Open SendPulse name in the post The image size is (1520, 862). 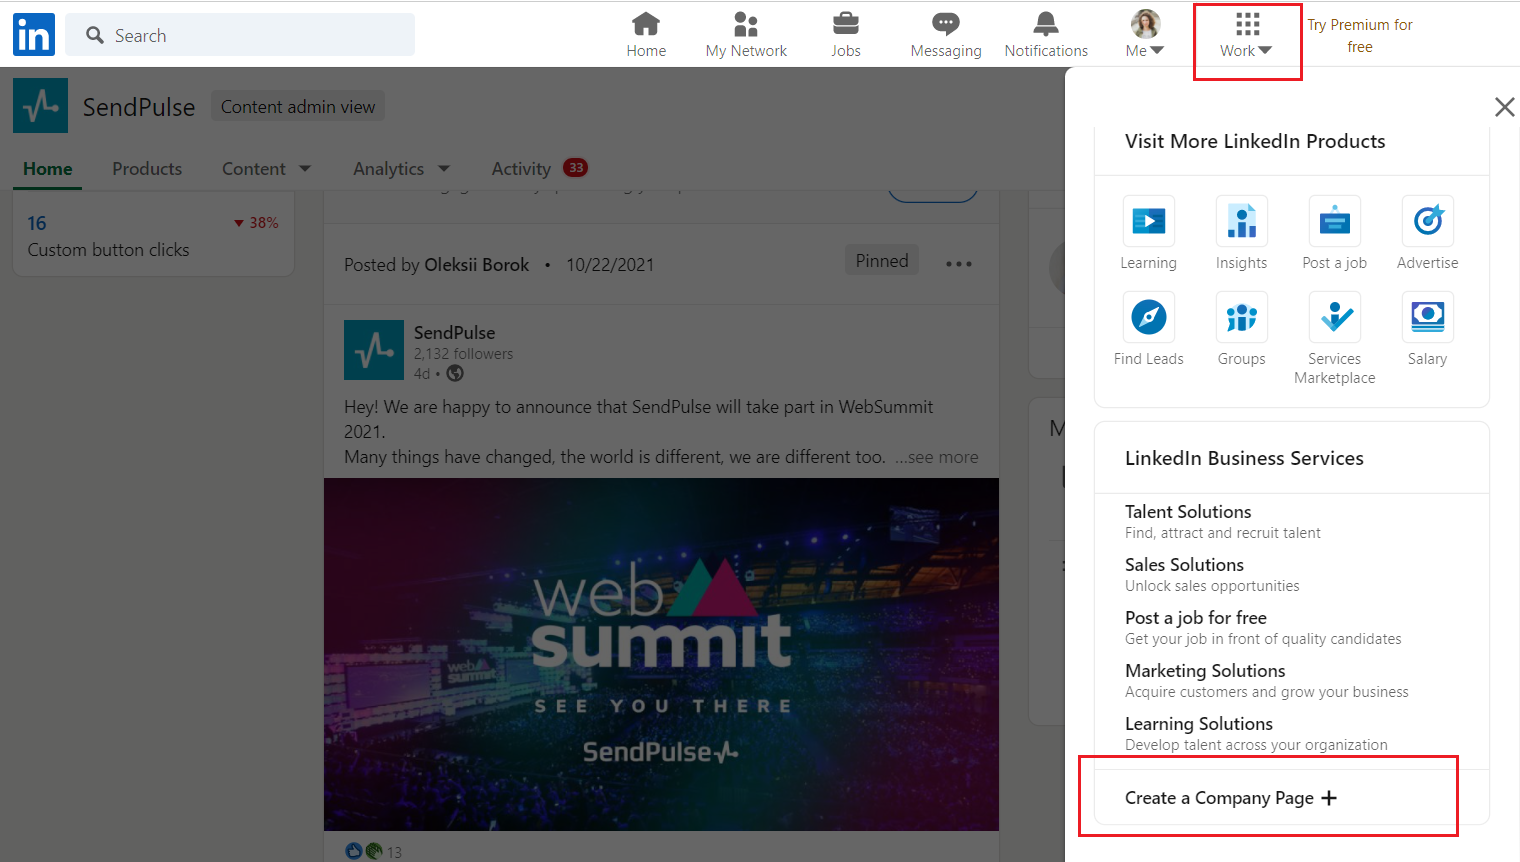coord(454,333)
